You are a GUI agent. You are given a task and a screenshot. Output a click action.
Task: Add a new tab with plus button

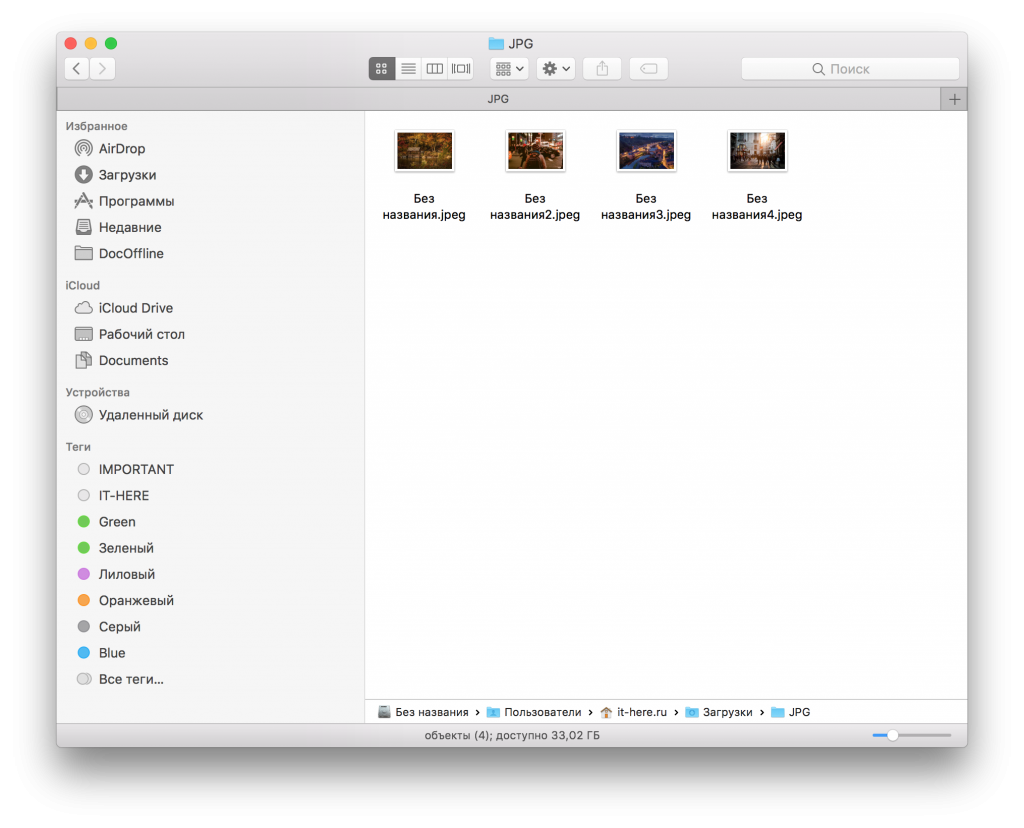(954, 99)
